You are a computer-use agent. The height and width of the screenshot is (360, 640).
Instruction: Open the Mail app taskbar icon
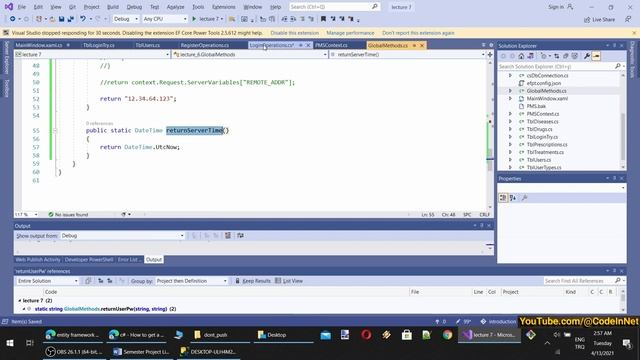tap(325, 335)
